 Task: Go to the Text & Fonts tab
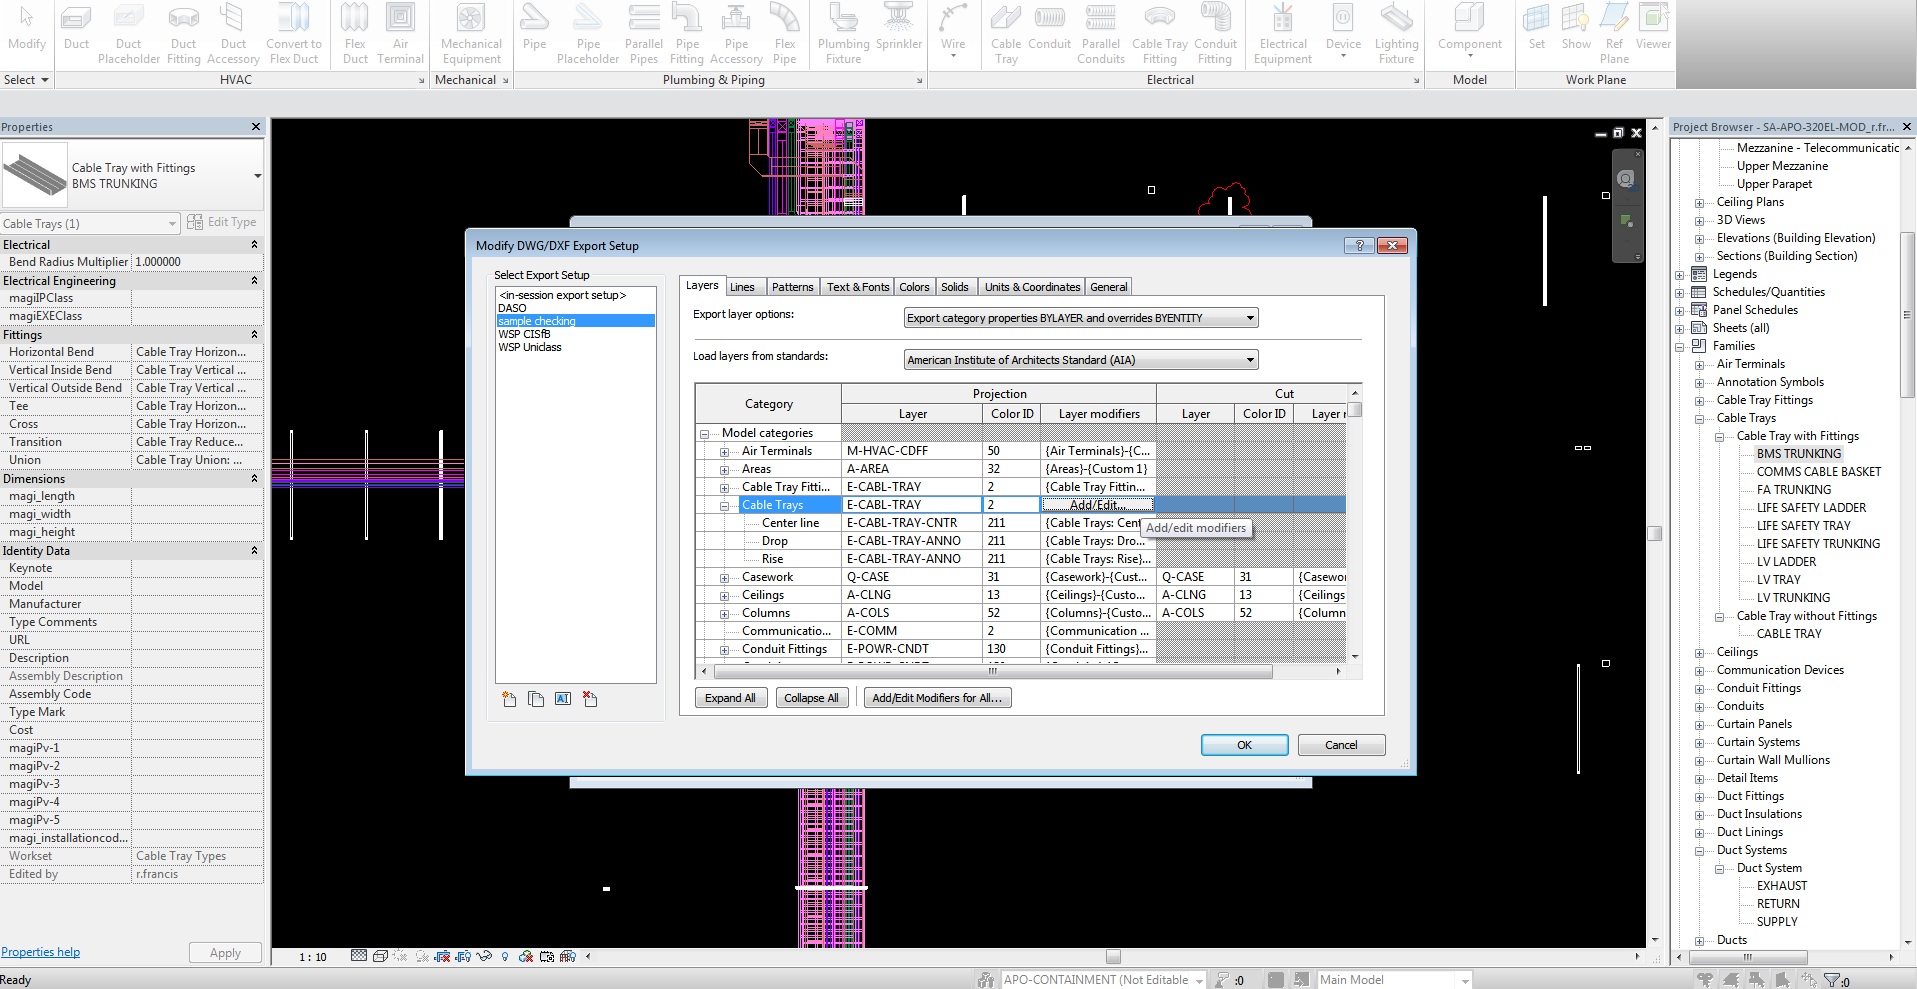point(857,287)
